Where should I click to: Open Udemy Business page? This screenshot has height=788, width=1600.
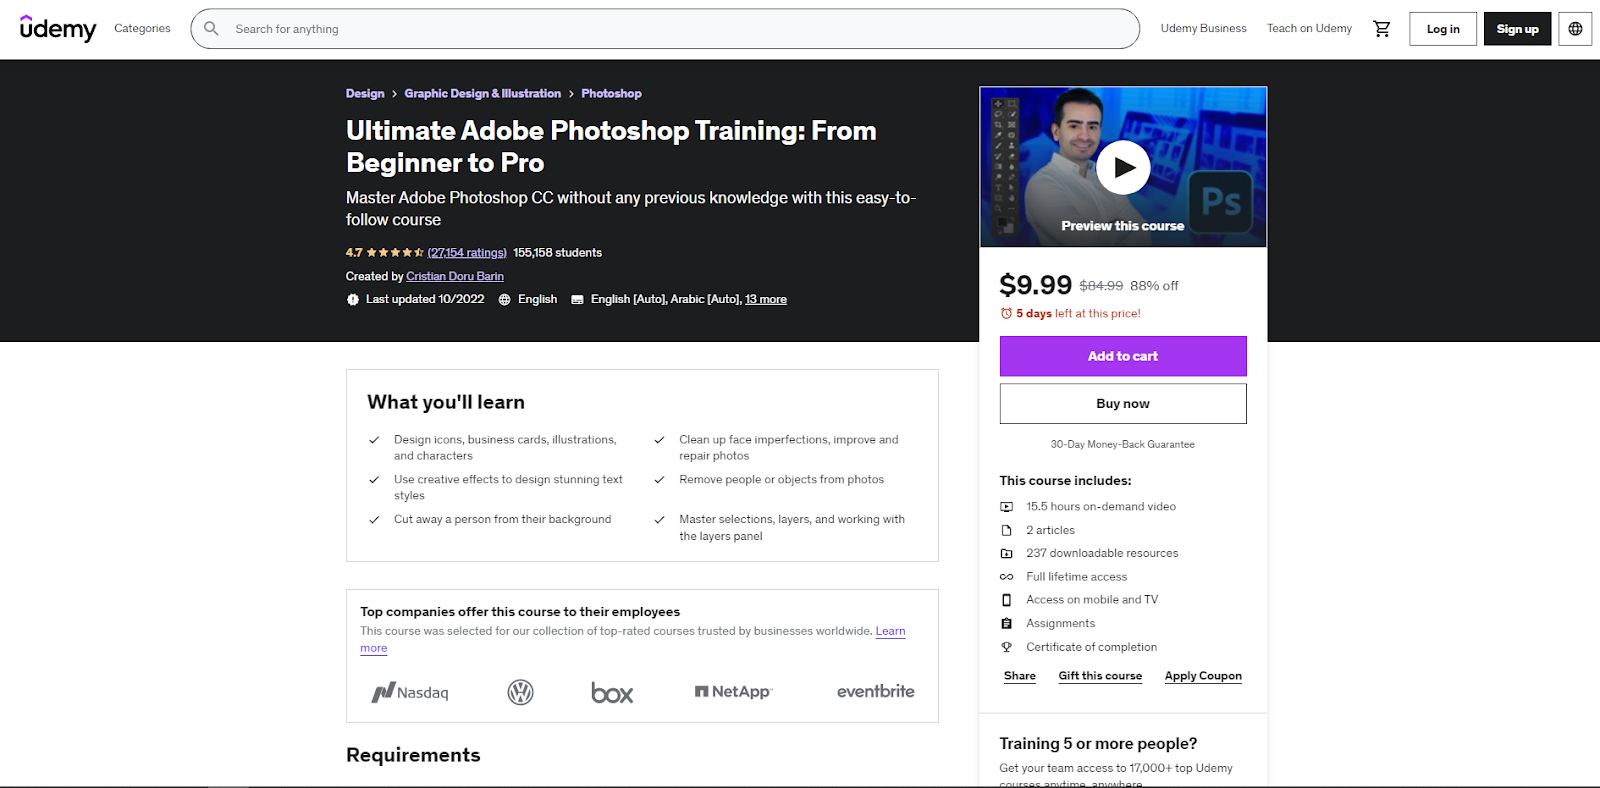[x=1204, y=29]
